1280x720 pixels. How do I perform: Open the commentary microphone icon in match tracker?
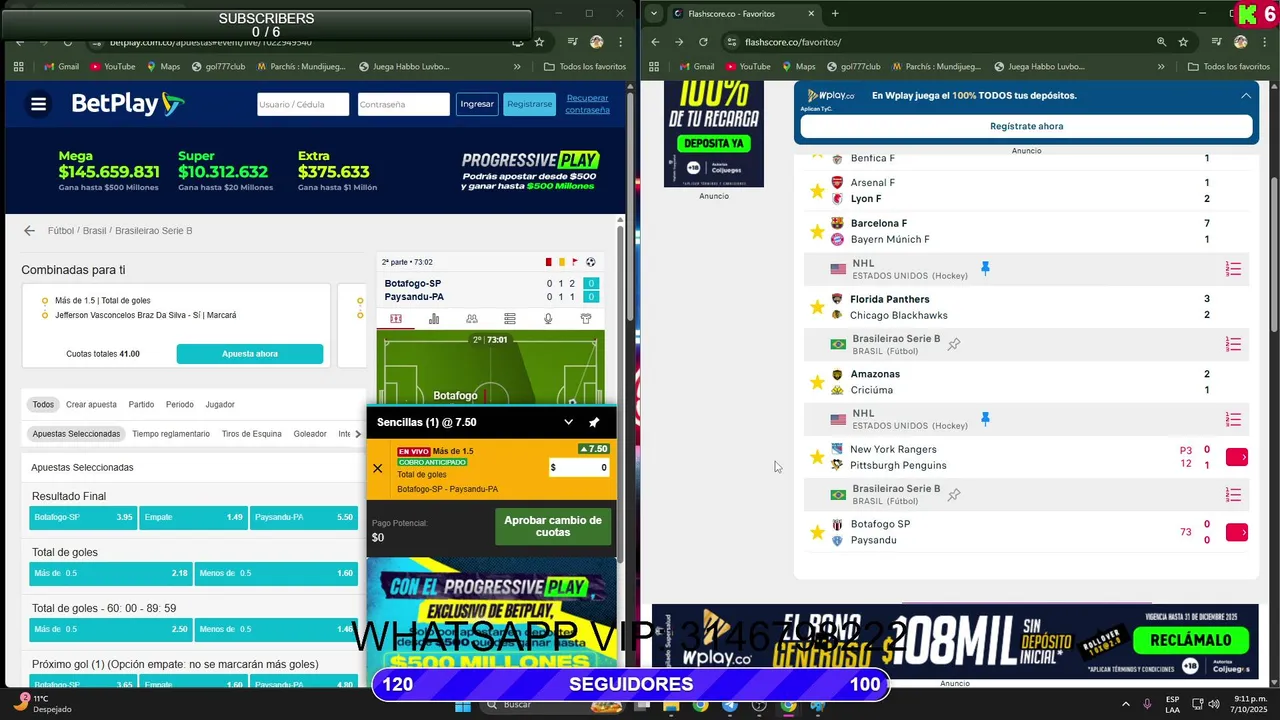[548, 318]
